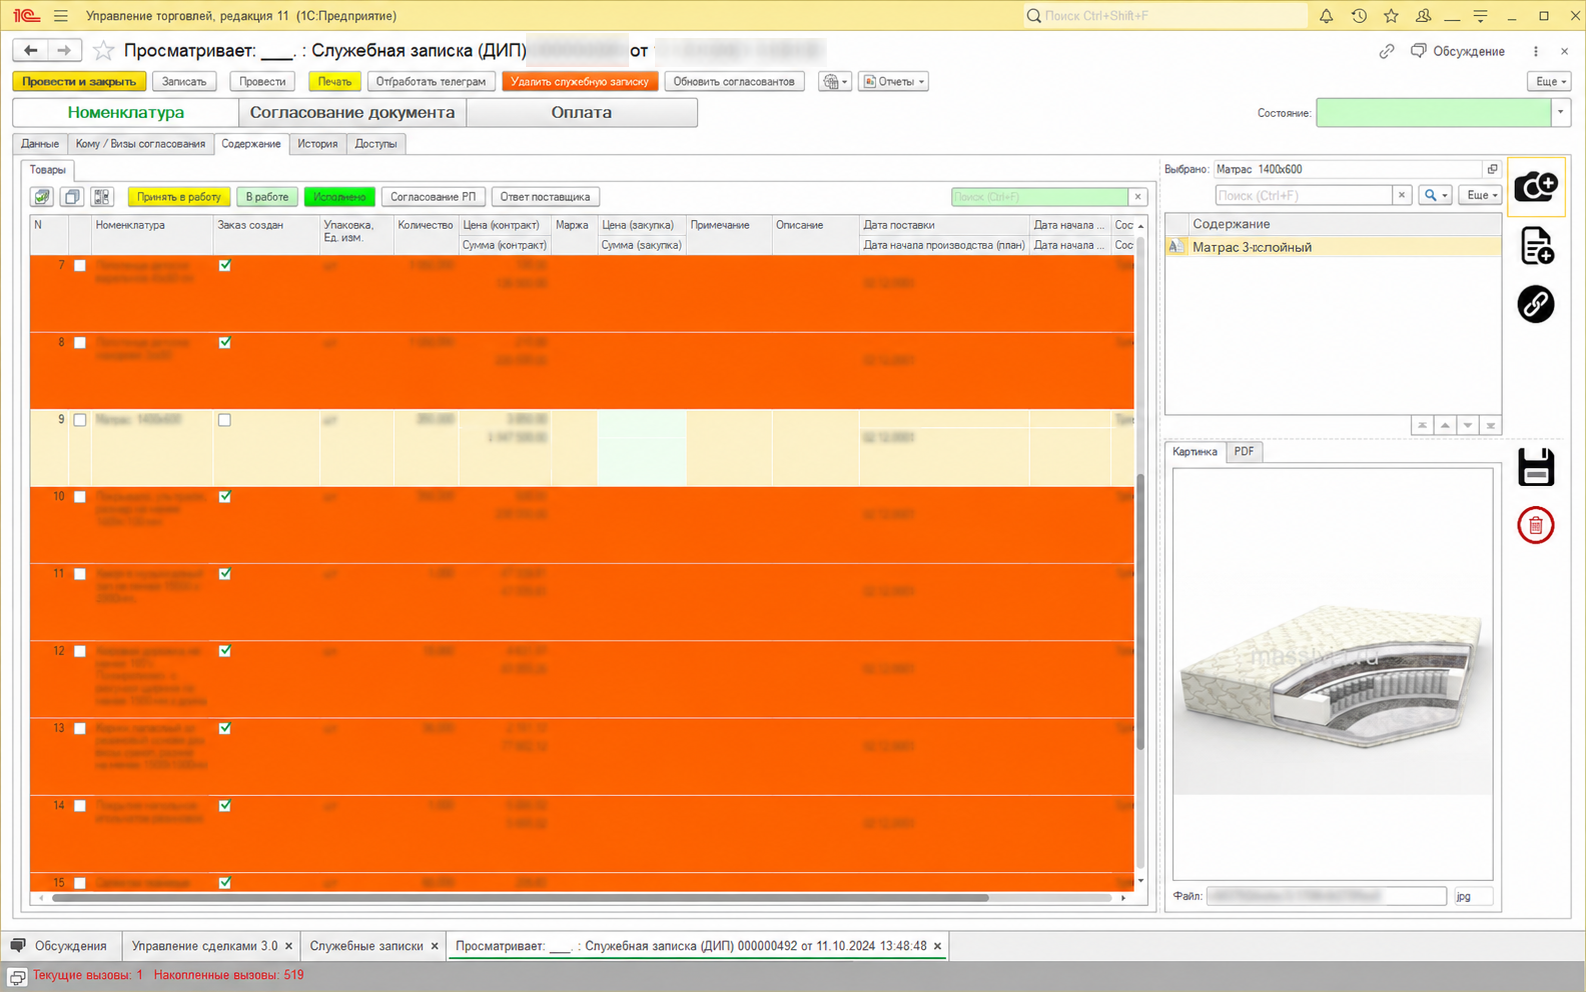Uncheck Заказ создан in row 13
Screen dimensions: 1586x992
(x=225, y=728)
